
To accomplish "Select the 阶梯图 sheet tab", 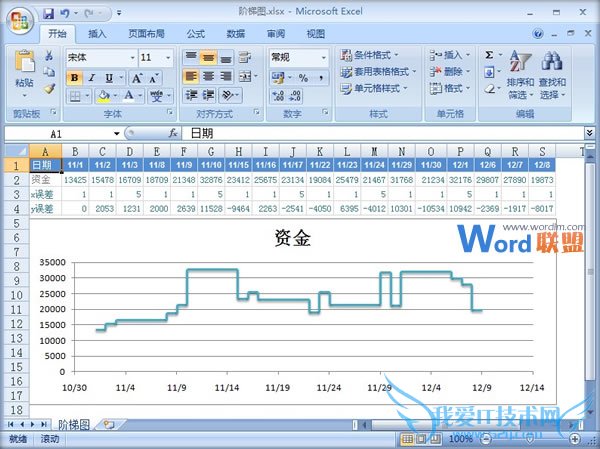I will click(74, 425).
